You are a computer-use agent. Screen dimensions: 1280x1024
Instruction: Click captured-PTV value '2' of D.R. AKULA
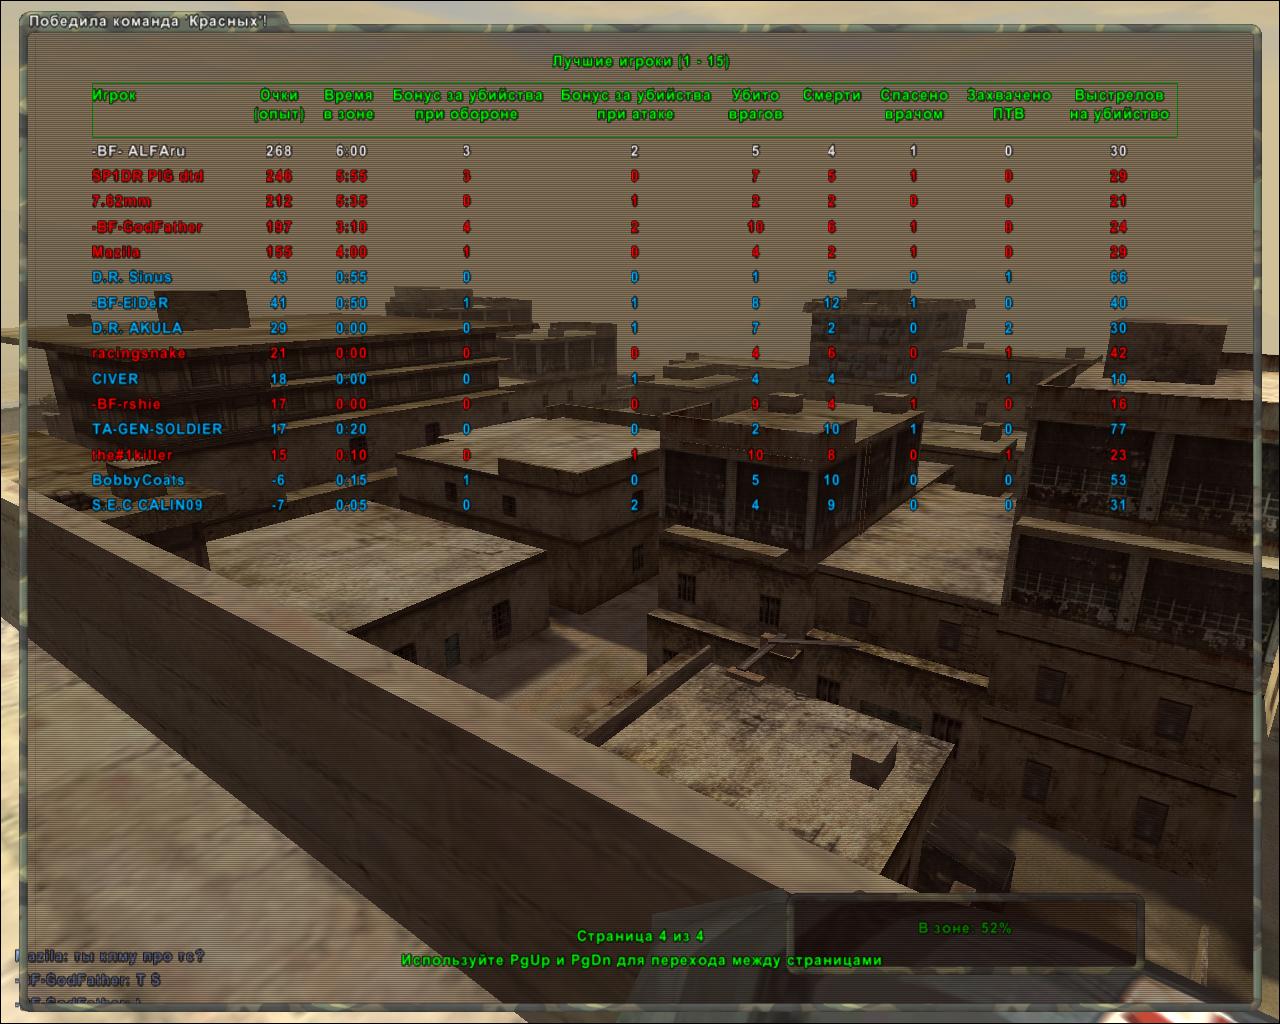click(1008, 328)
